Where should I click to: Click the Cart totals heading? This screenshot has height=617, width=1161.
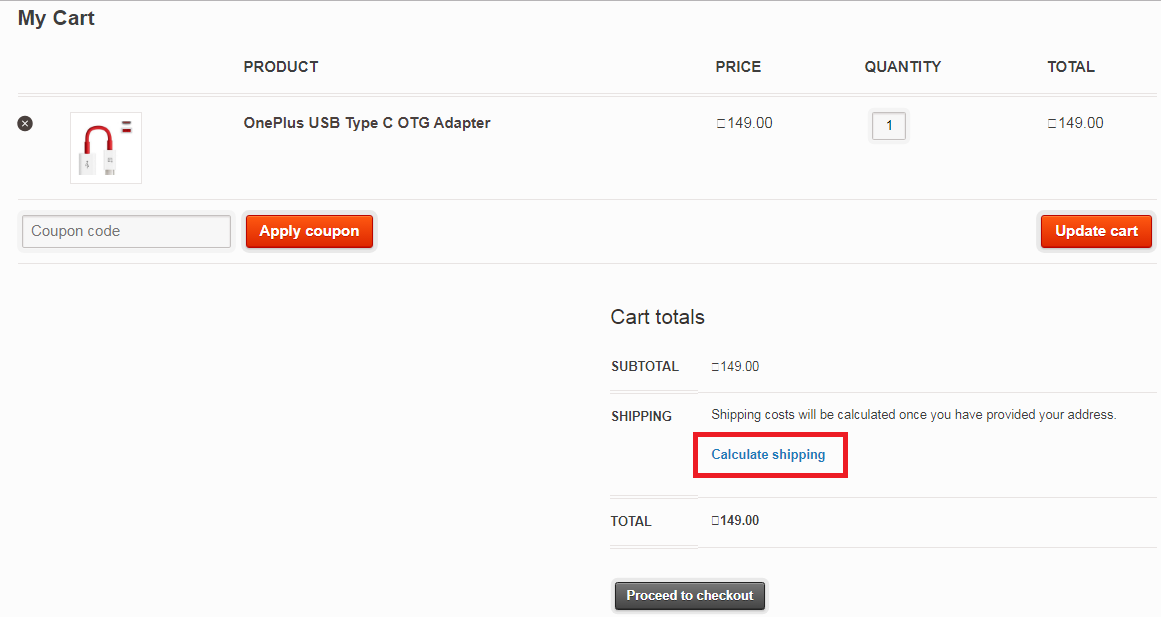click(658, 317)
